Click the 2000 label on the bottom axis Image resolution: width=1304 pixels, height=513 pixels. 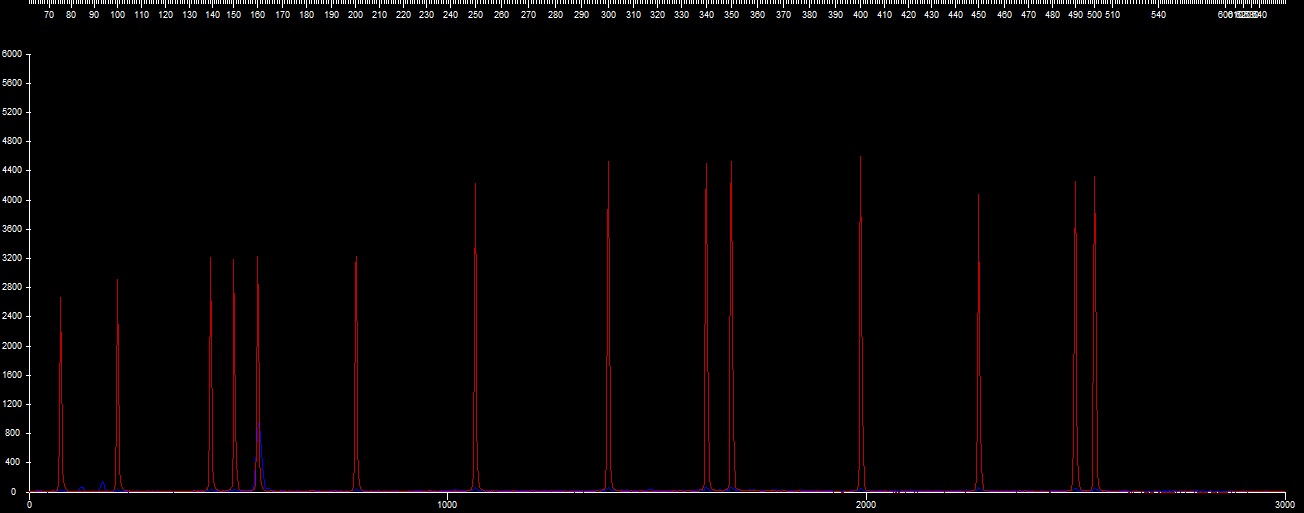tap(866, 505)
